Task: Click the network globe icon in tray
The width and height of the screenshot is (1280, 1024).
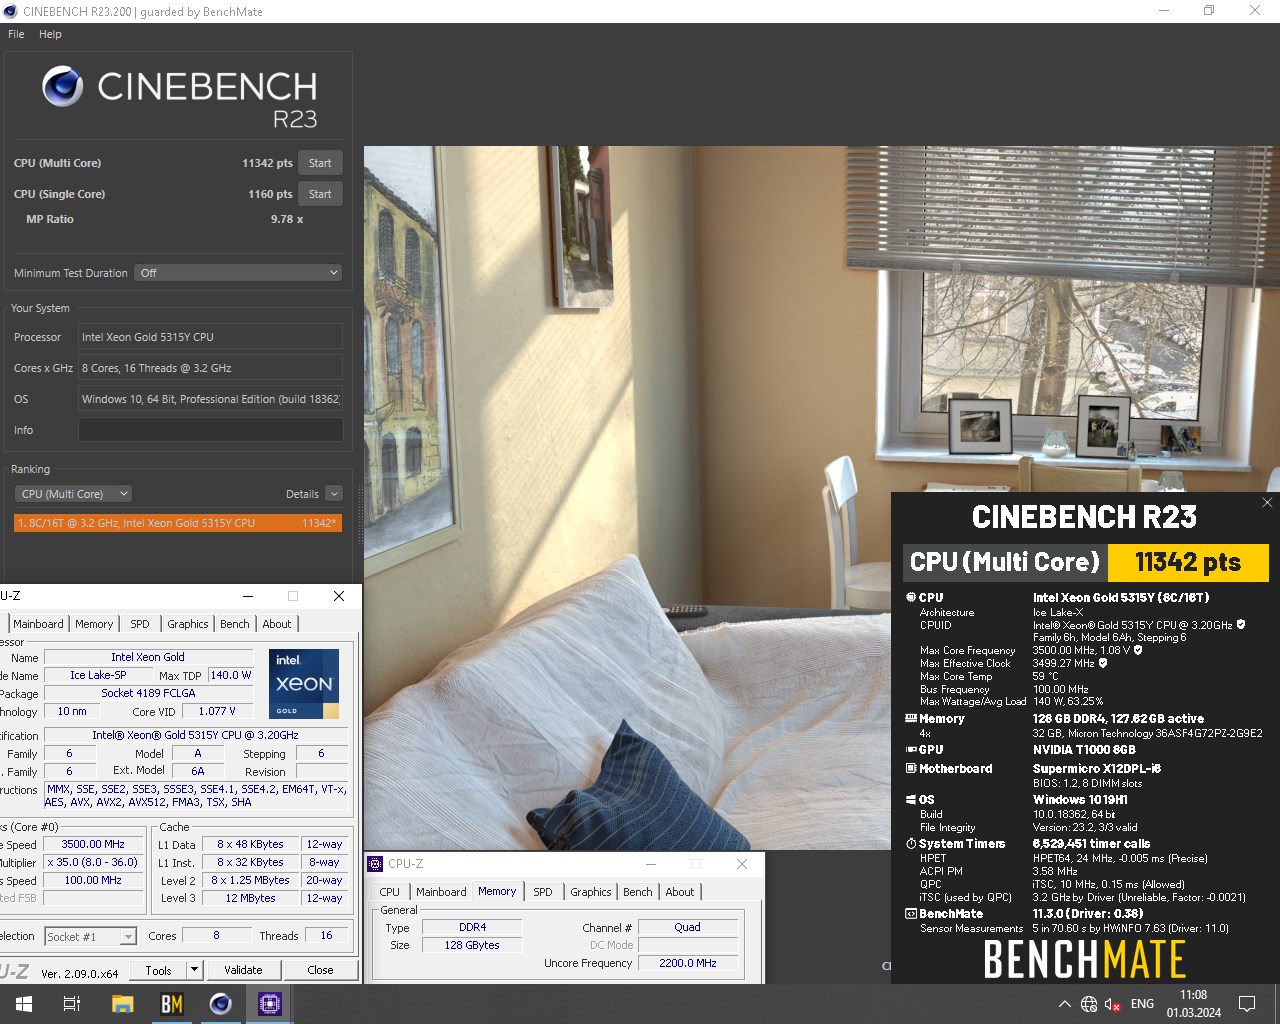Action: coord(1089,1004)
